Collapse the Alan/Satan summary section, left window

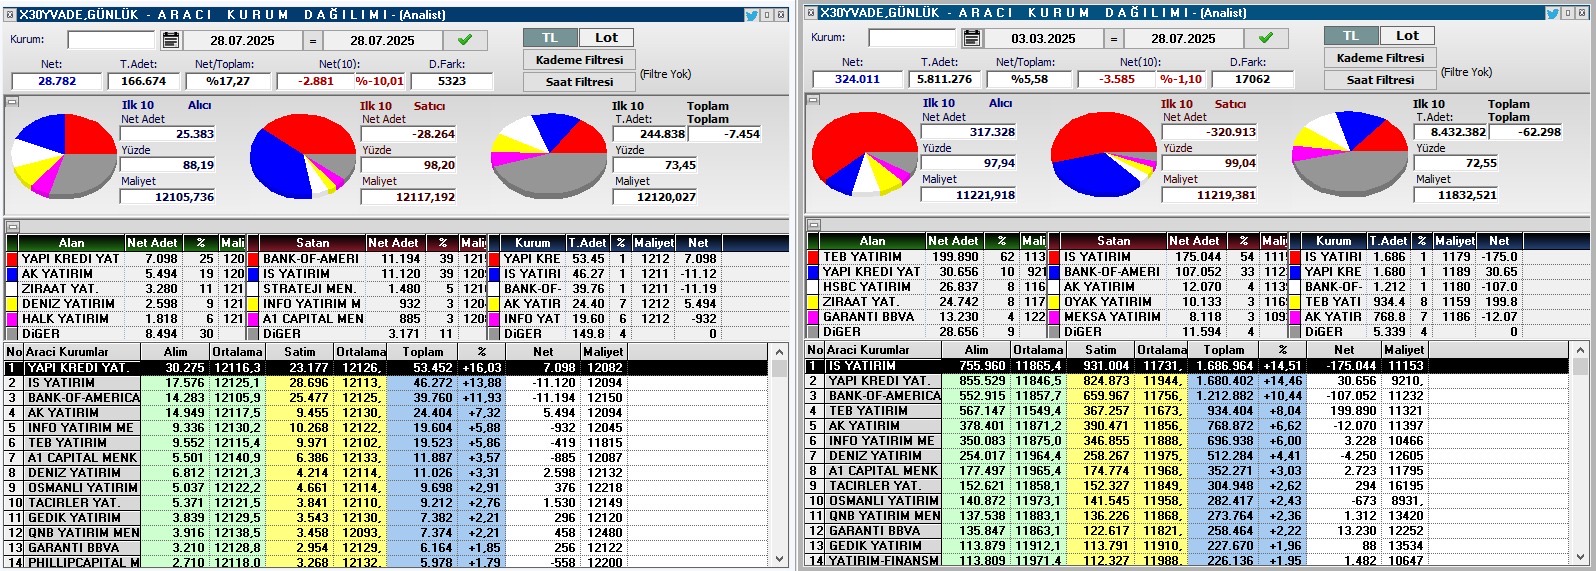[12, 227]
